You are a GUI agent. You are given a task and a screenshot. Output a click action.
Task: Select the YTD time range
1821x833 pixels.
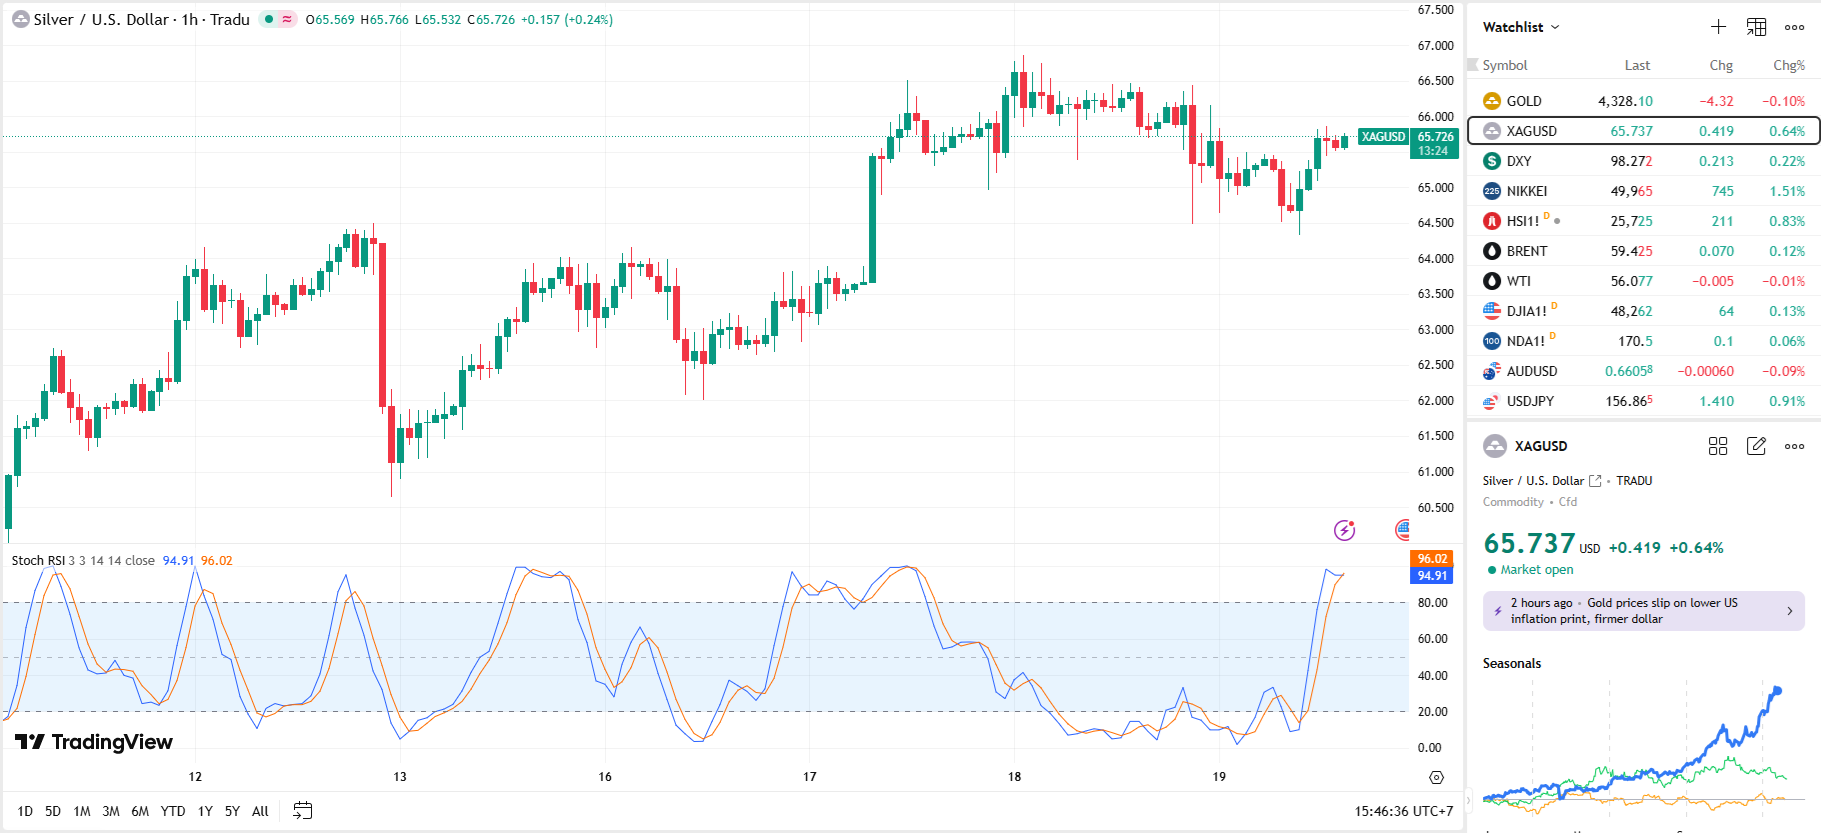coord(173,811)
